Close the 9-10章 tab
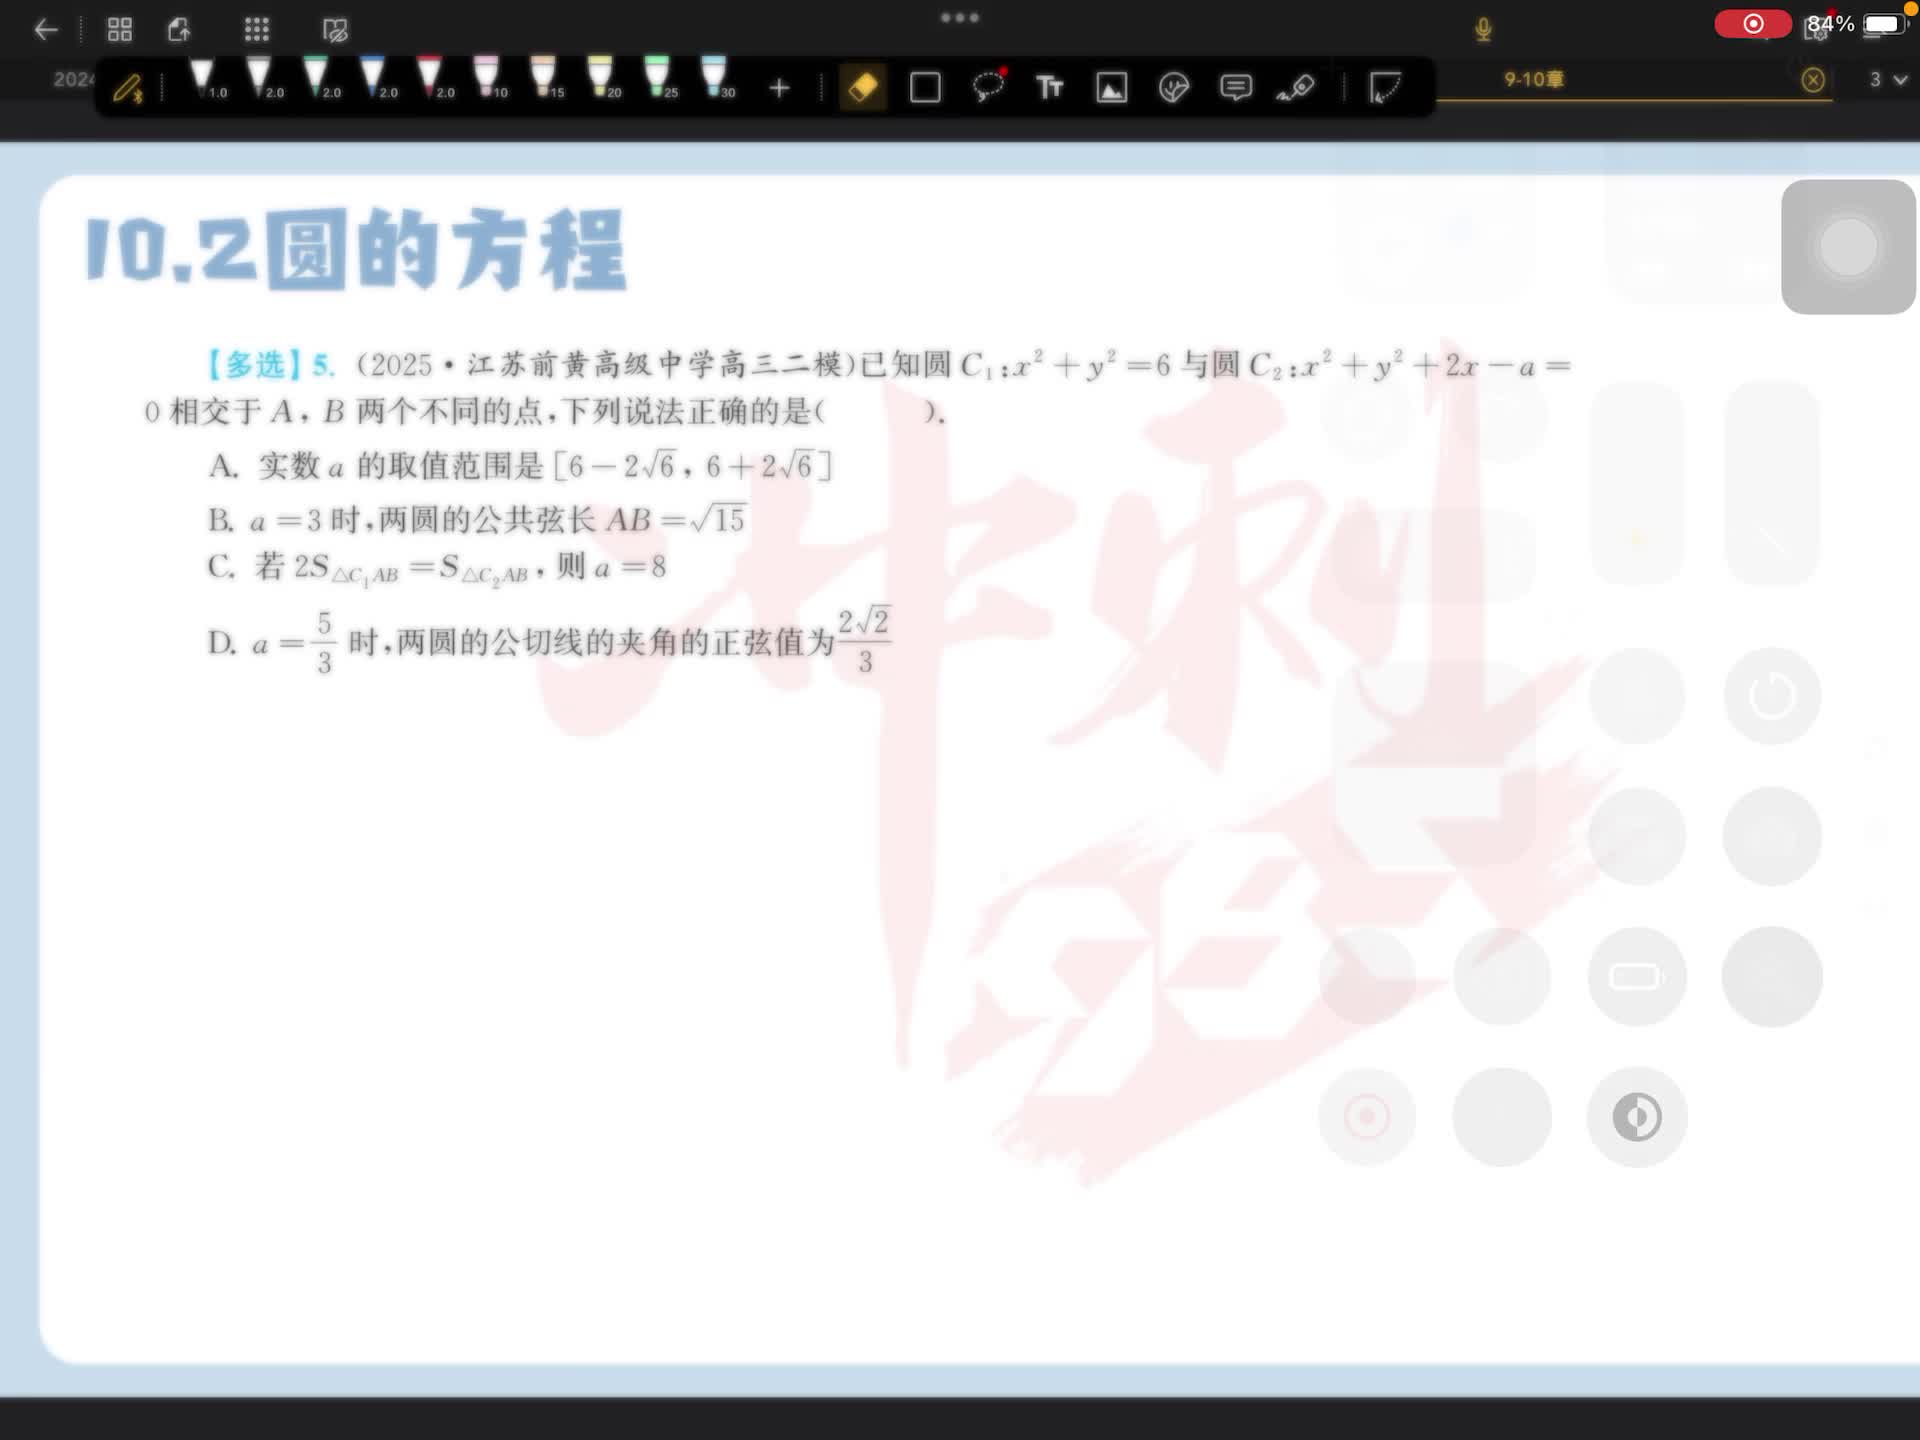 click(1812, 80)
